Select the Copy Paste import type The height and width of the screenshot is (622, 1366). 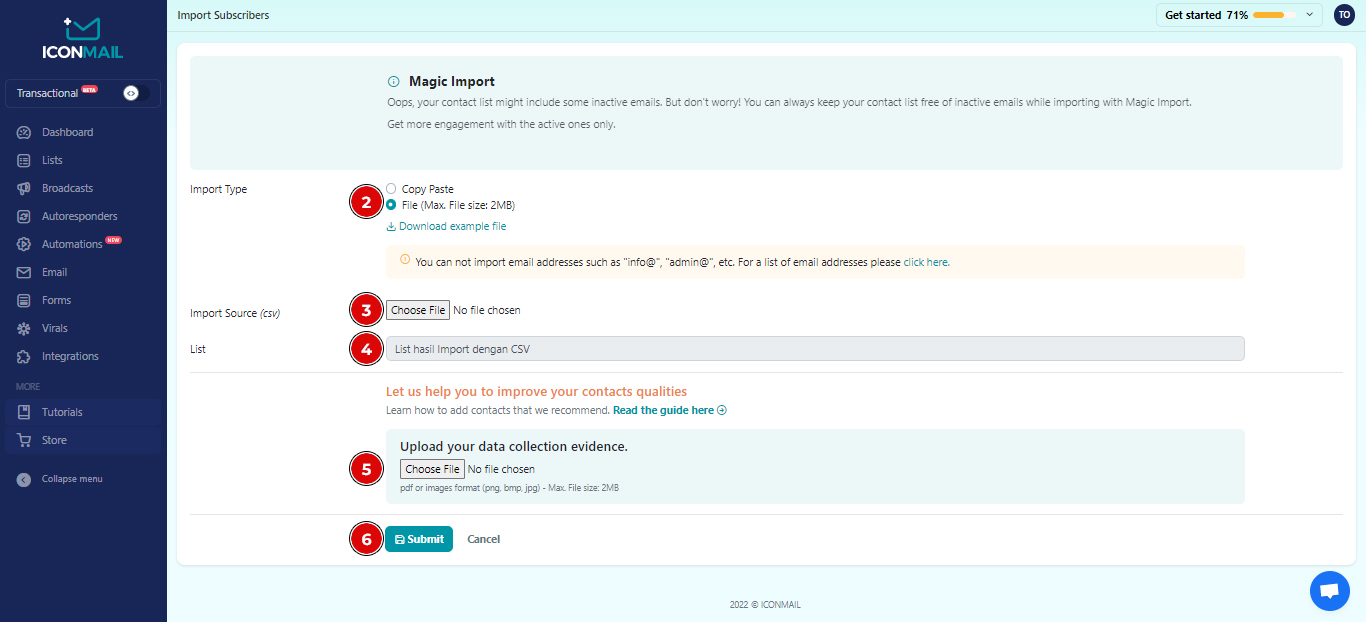[x=391, y=189]
